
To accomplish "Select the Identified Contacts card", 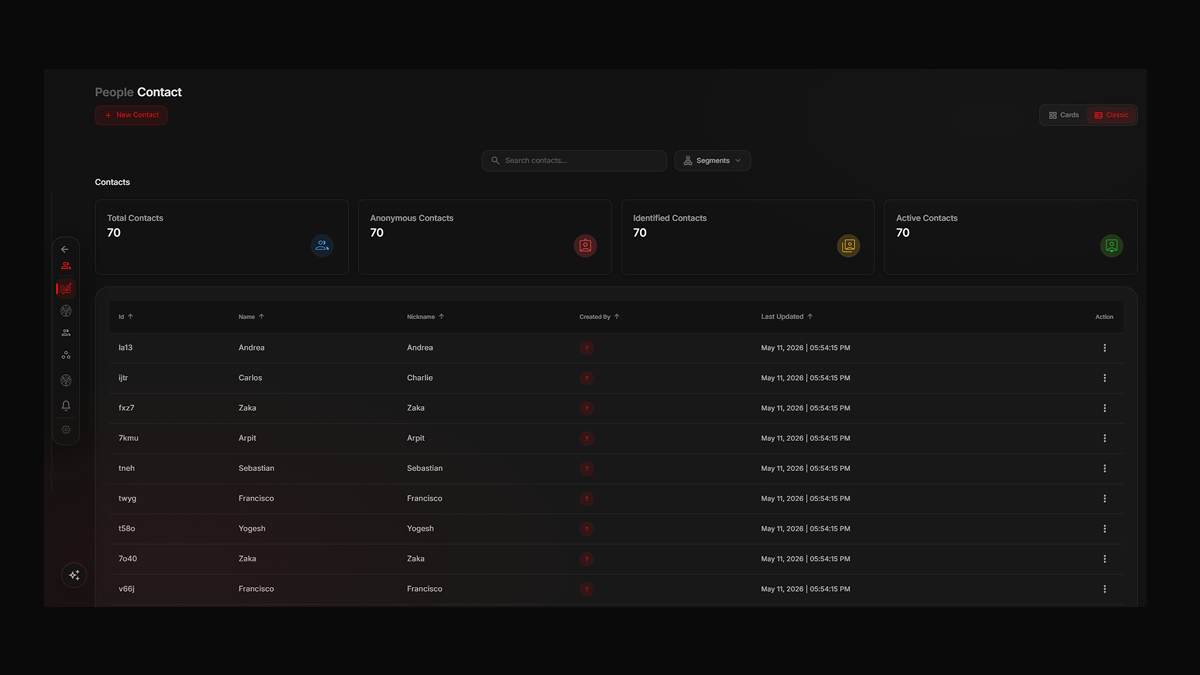I will tap(748, 237).
